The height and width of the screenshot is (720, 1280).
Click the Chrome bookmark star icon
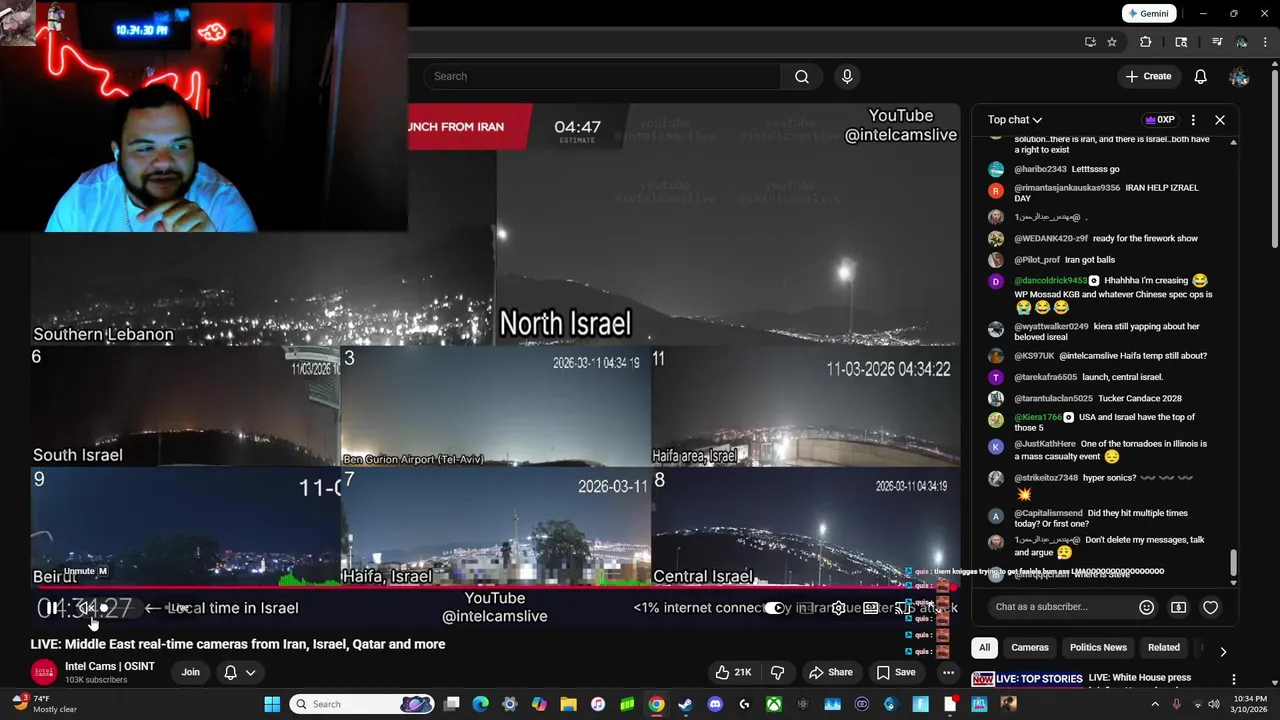(1112, 42)
